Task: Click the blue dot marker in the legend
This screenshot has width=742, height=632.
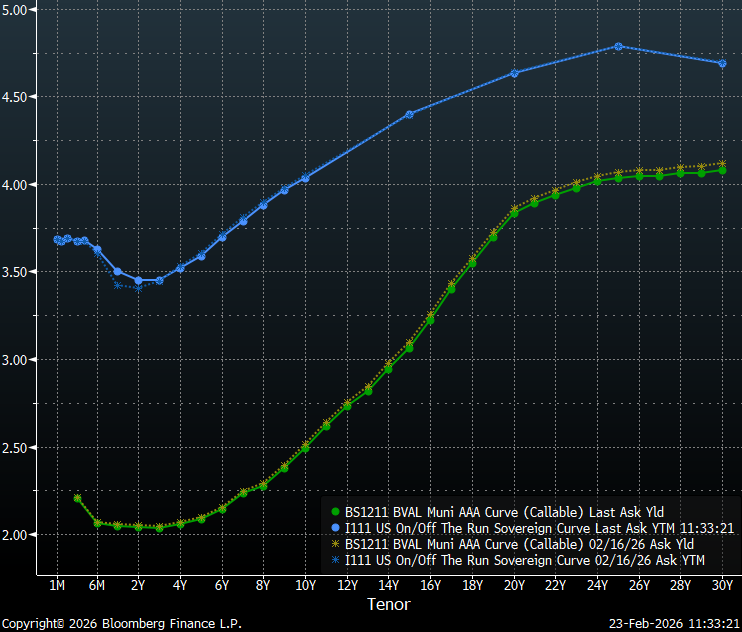Action: (335, 528)
